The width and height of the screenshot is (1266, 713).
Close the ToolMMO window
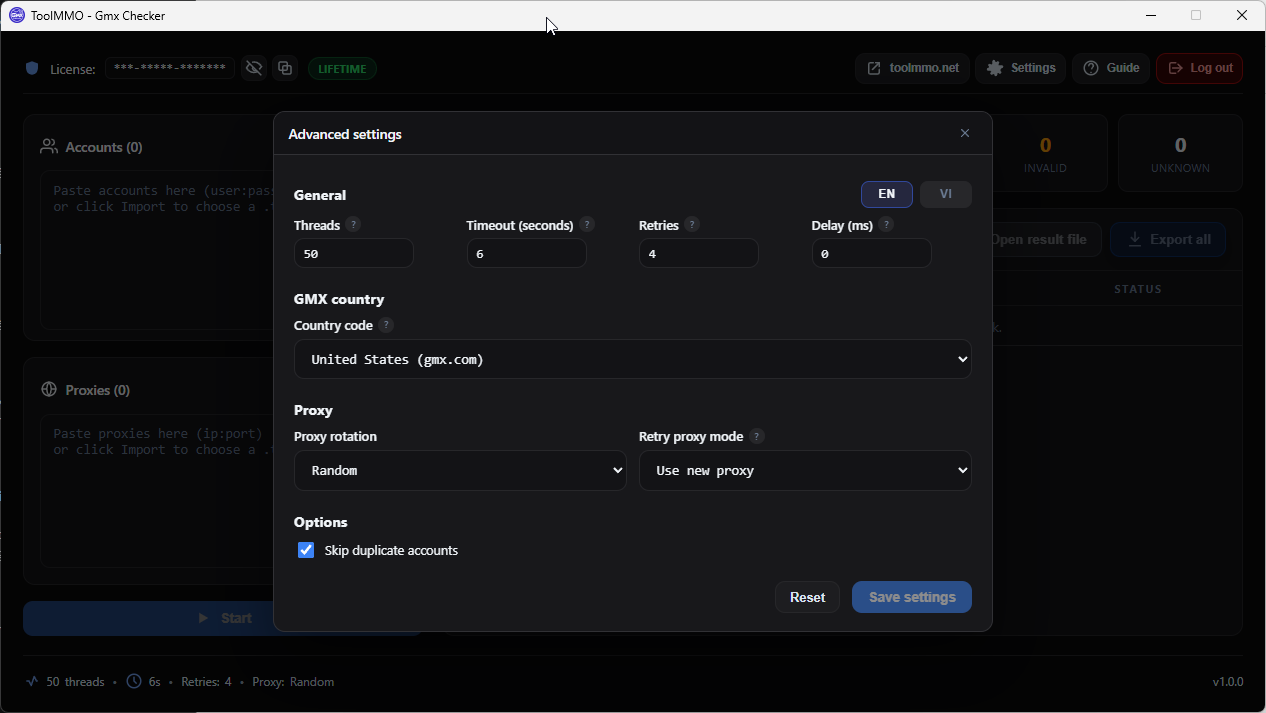click(x=1242, y=15)
